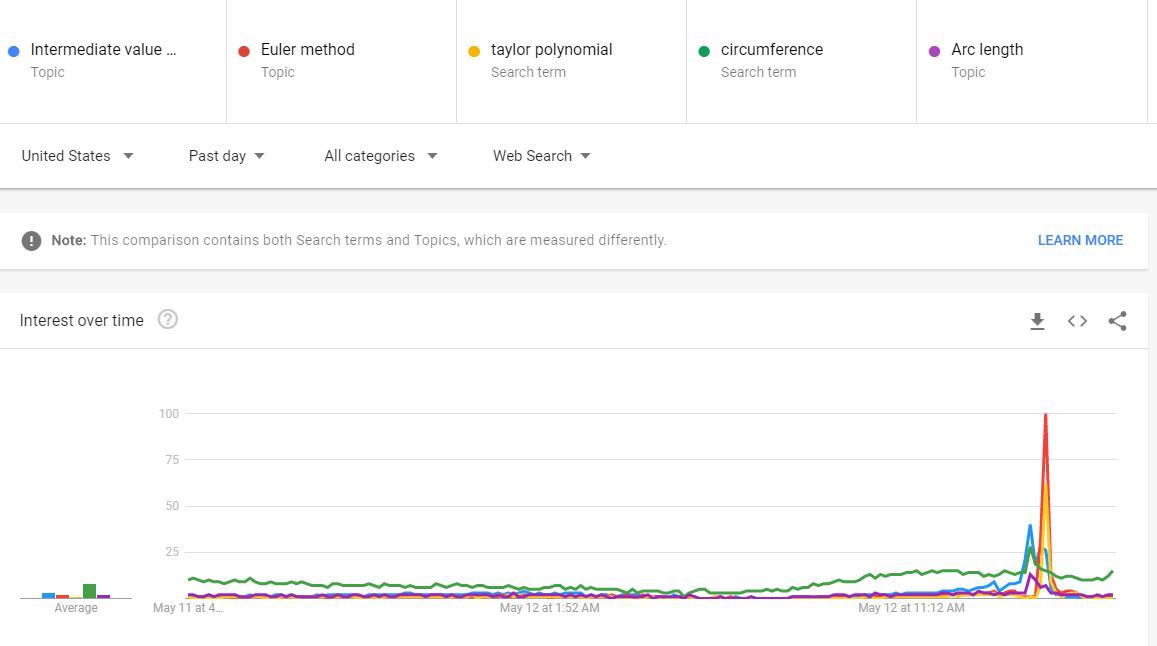Open the United States region dropdown
The image size is (1157, 646).
[77, 156]
